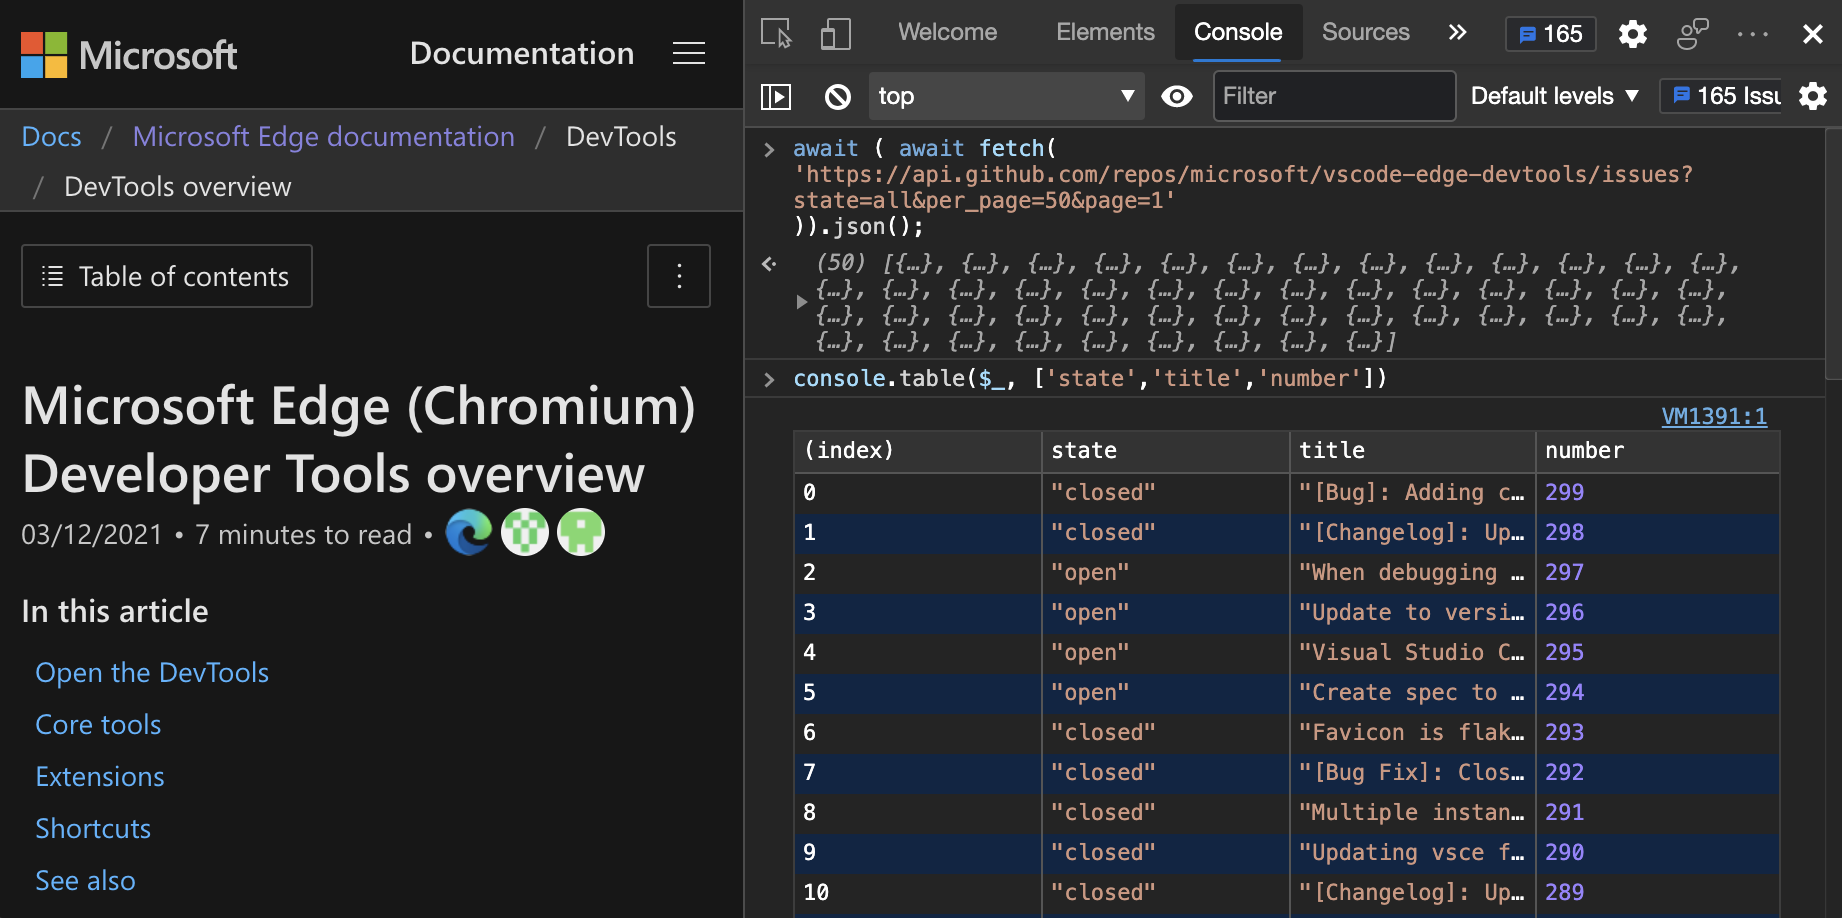
Task: Click the Microsoft logo
Action: (x=129, y=54)
